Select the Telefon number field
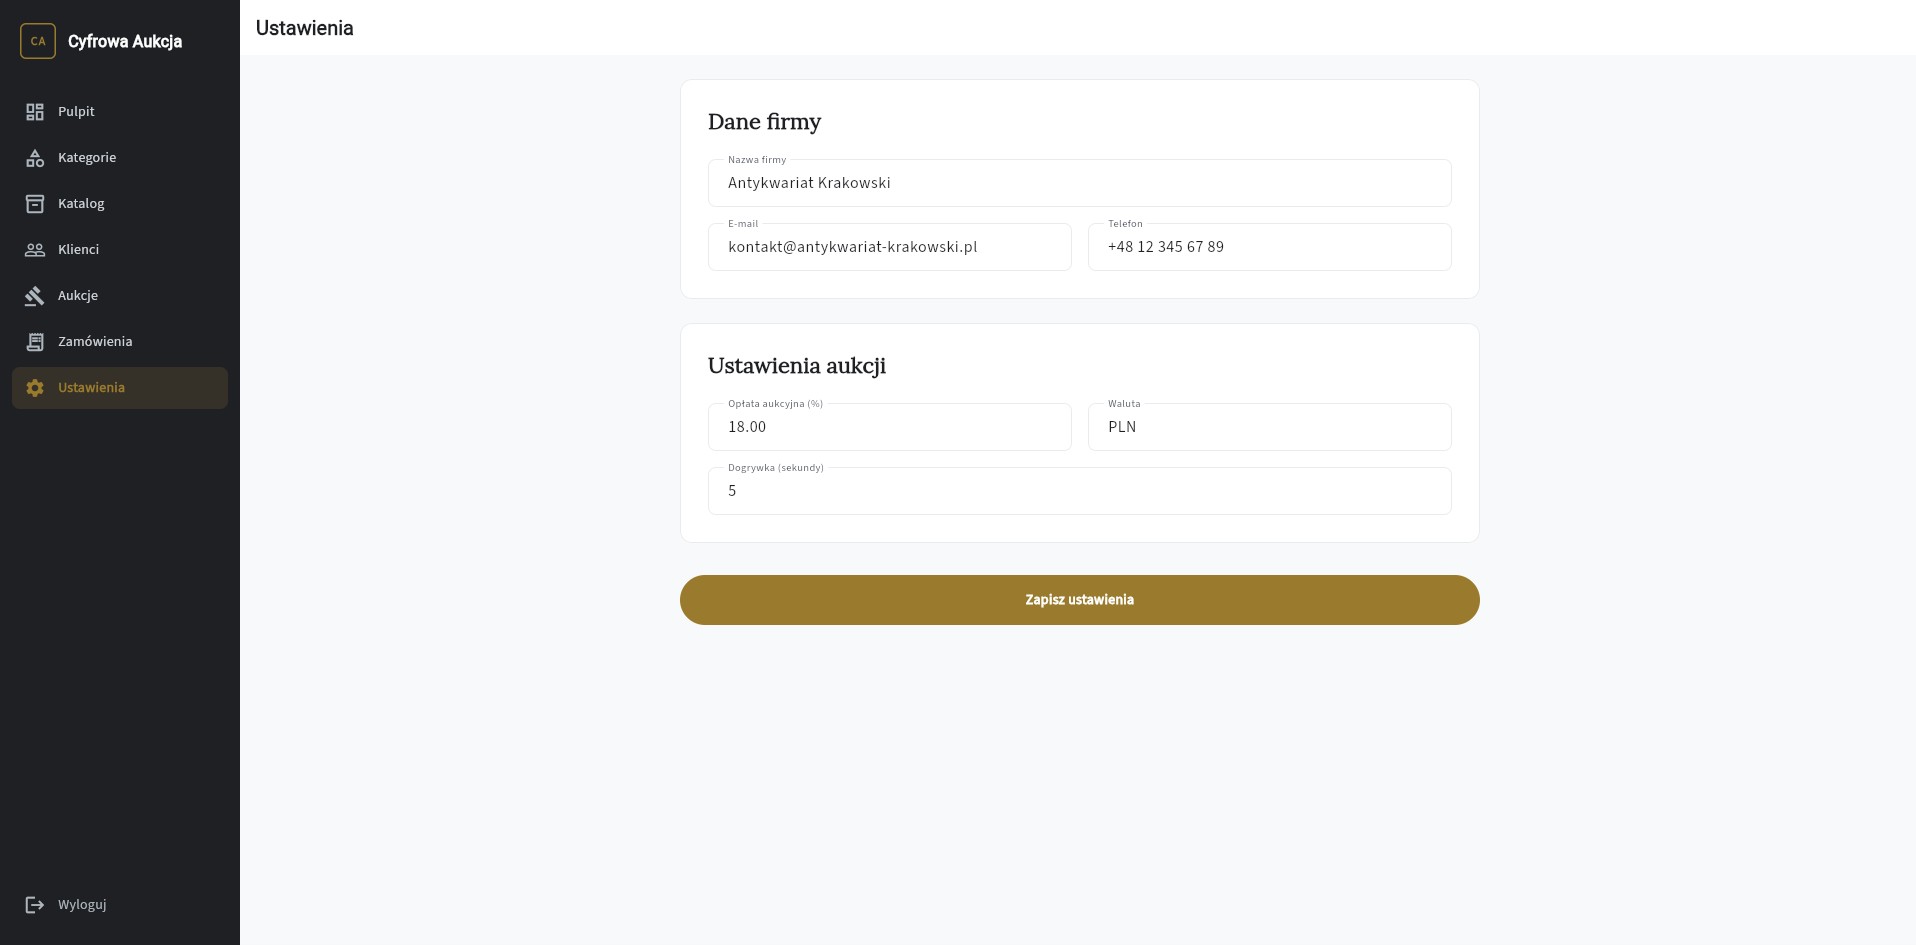Screen dimensions: 1916x945 click(1269, 247)
